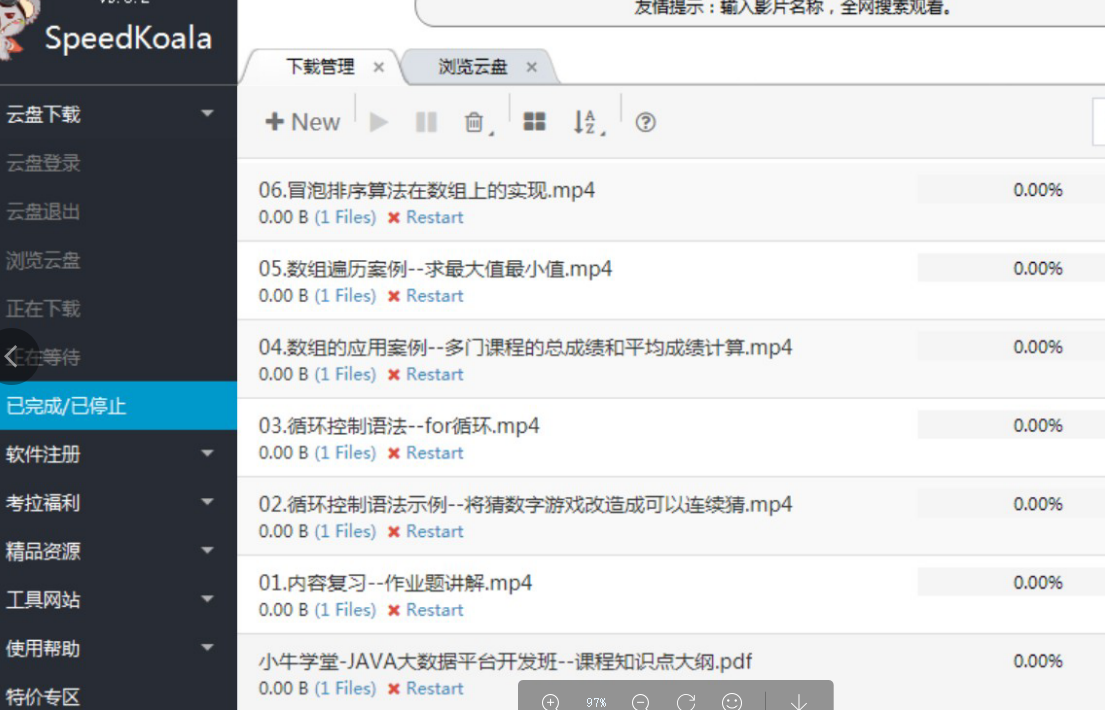Close the 浏览云盘 tab
This screenshot has width=1105, height=710.
(531, 67)
